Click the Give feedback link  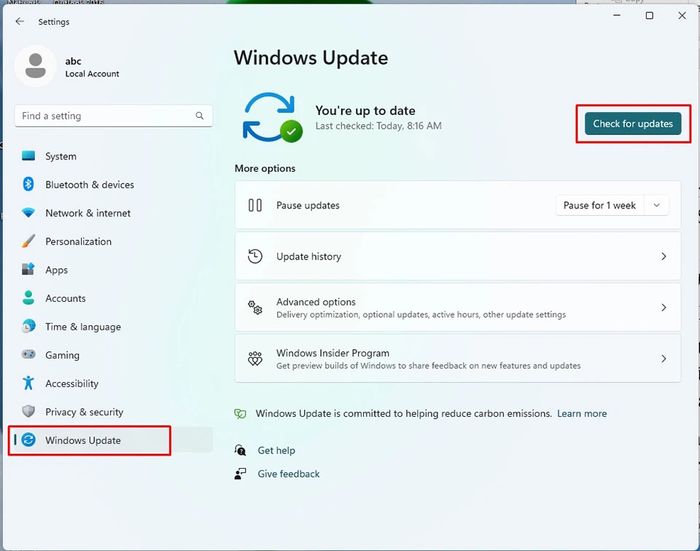click(x=288, y=474)
